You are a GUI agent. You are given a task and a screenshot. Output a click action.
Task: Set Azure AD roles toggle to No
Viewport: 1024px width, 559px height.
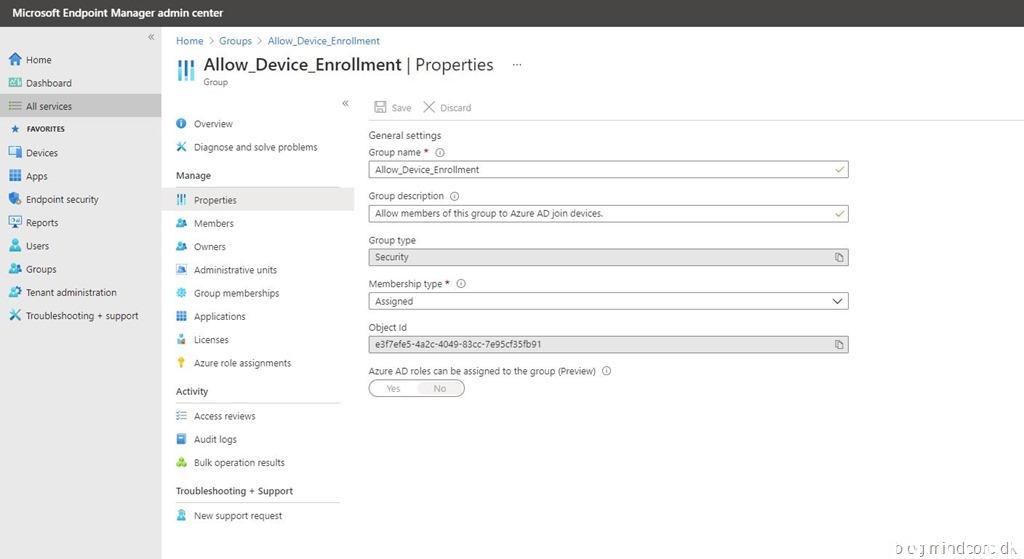pyautogui.click(x=440, y=389)
